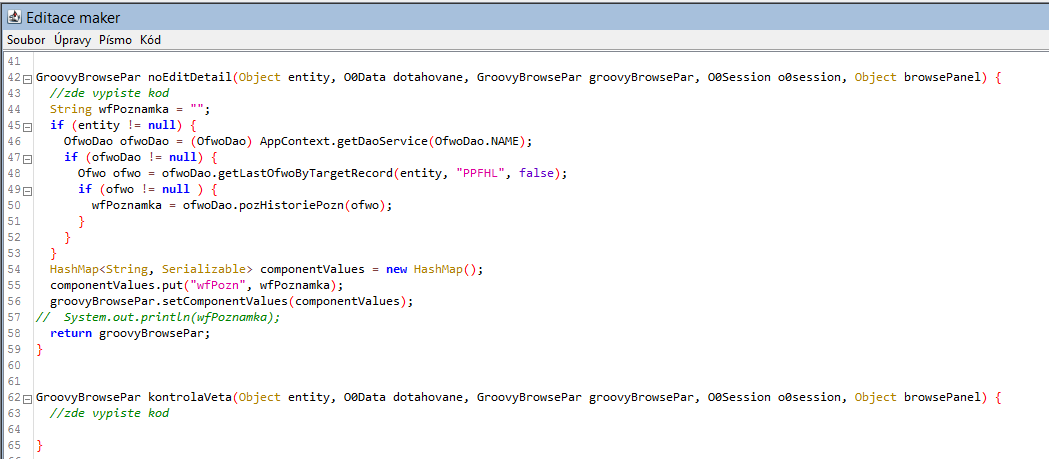Click the kontrolaVeta method name

click(190, 397)
